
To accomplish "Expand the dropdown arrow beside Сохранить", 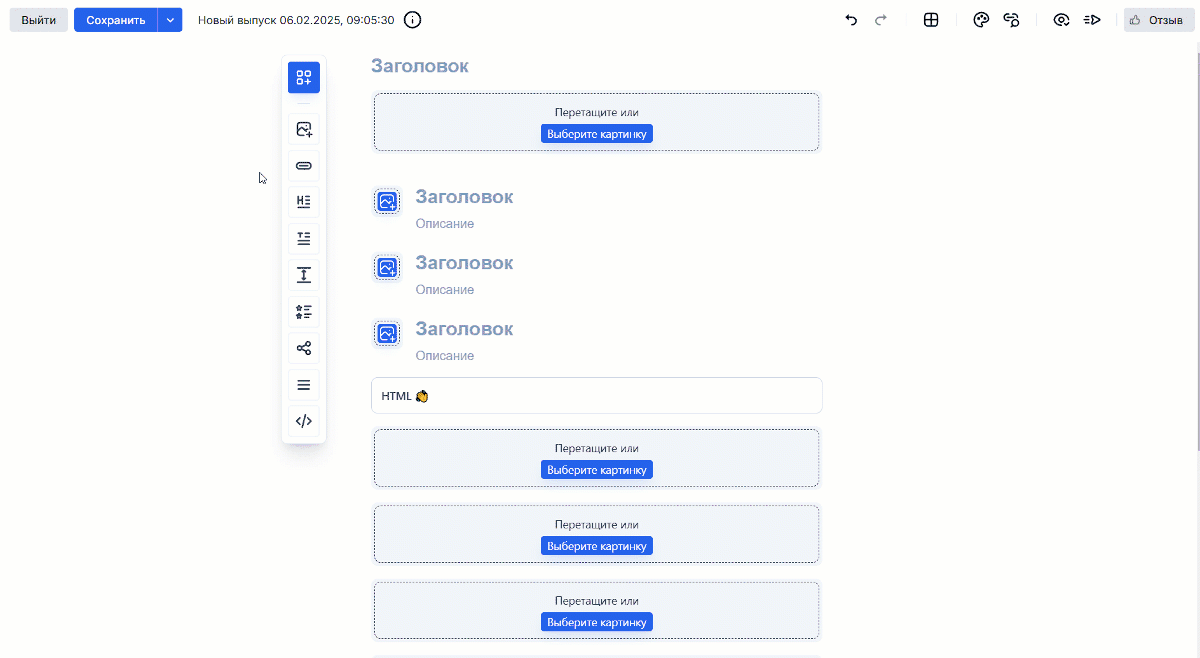I will click(x=170, y=20).
